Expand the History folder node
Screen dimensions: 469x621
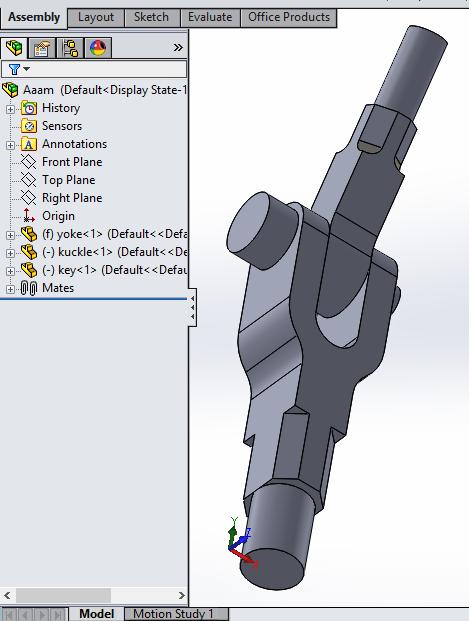tap(10, 109)
